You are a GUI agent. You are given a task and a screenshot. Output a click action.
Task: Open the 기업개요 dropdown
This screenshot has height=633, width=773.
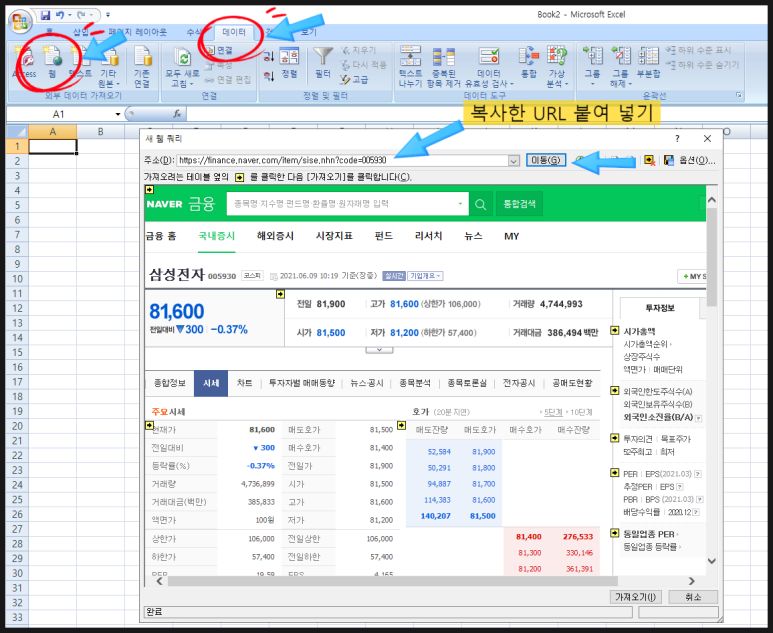425,276
